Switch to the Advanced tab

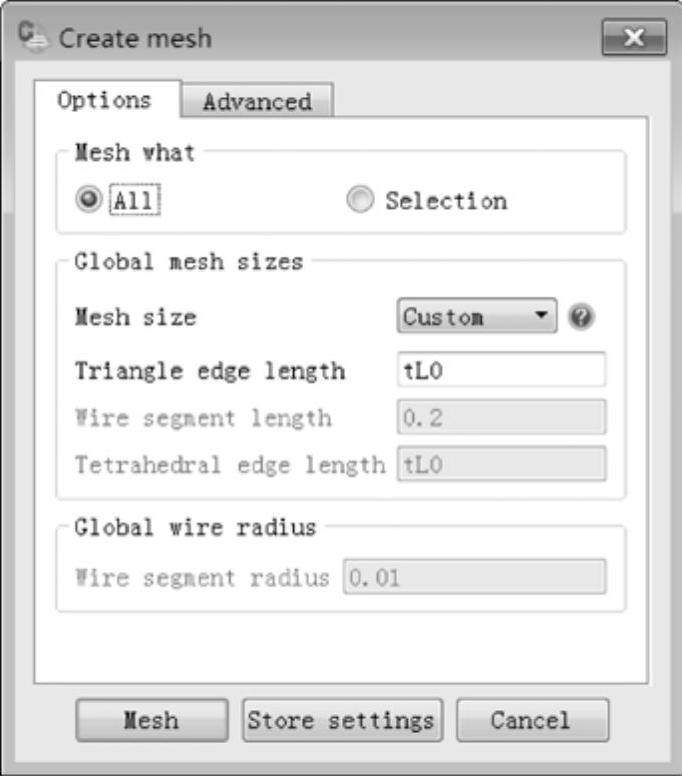tap(257, 101)
